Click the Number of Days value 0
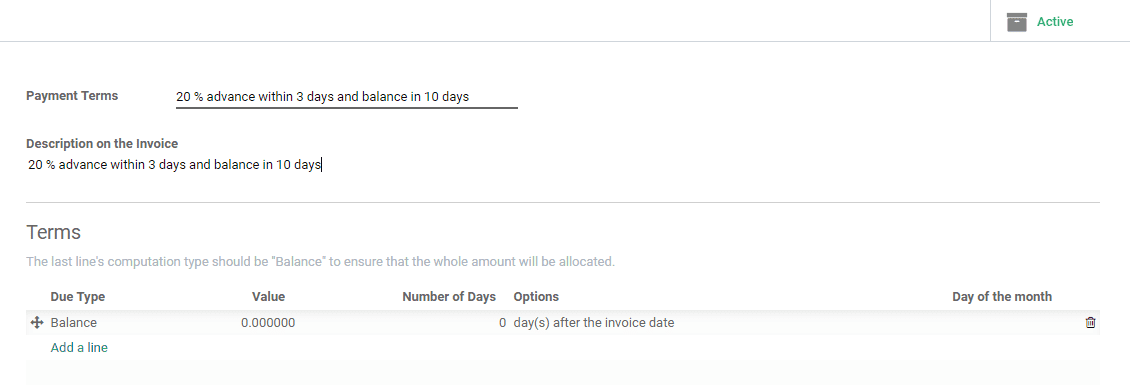This screenshot has height=387, width=1130. click(x=502, y=323)
